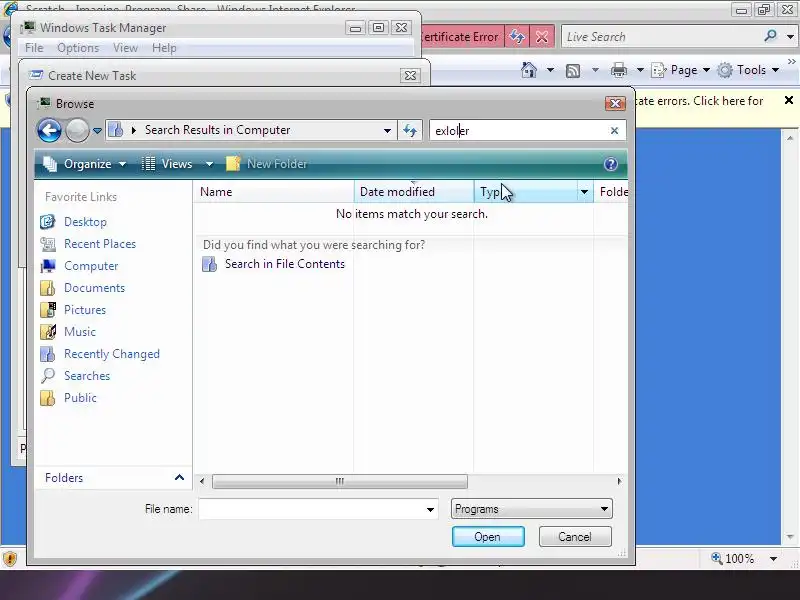This screenshot has height=600, width=800.
Task: Close the Browse dialog
Action: click(615, 104)
